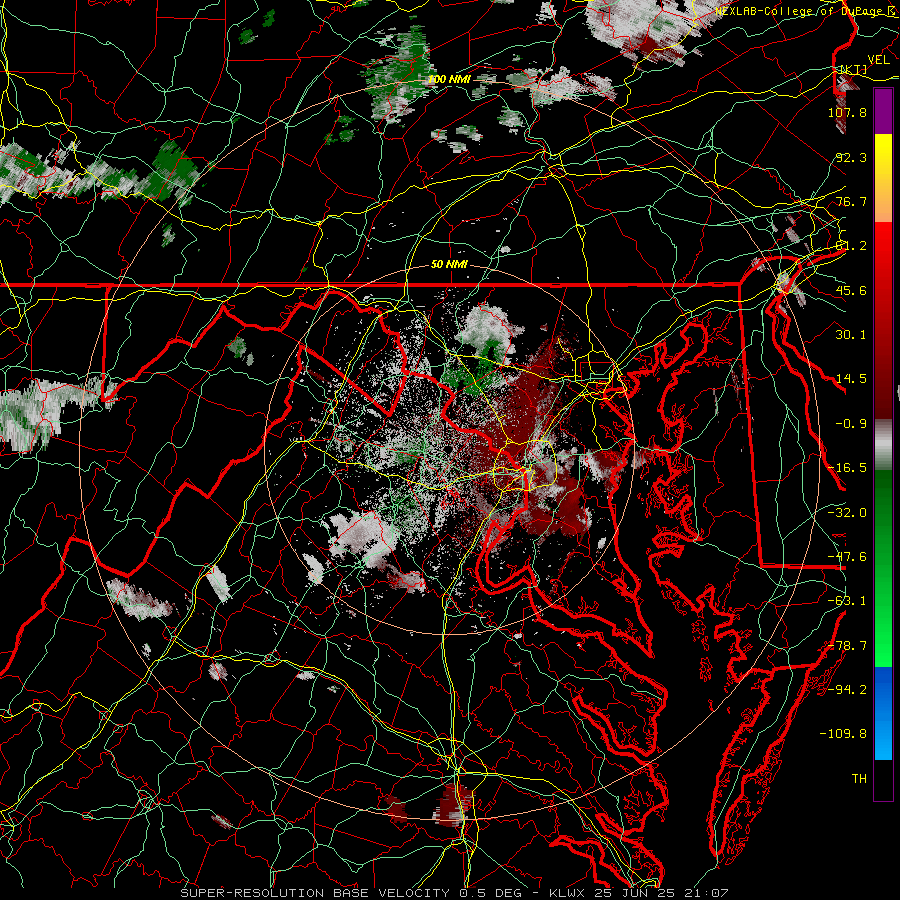
Task: Click the 92.3 legend value
Action: tap(851, 157)
